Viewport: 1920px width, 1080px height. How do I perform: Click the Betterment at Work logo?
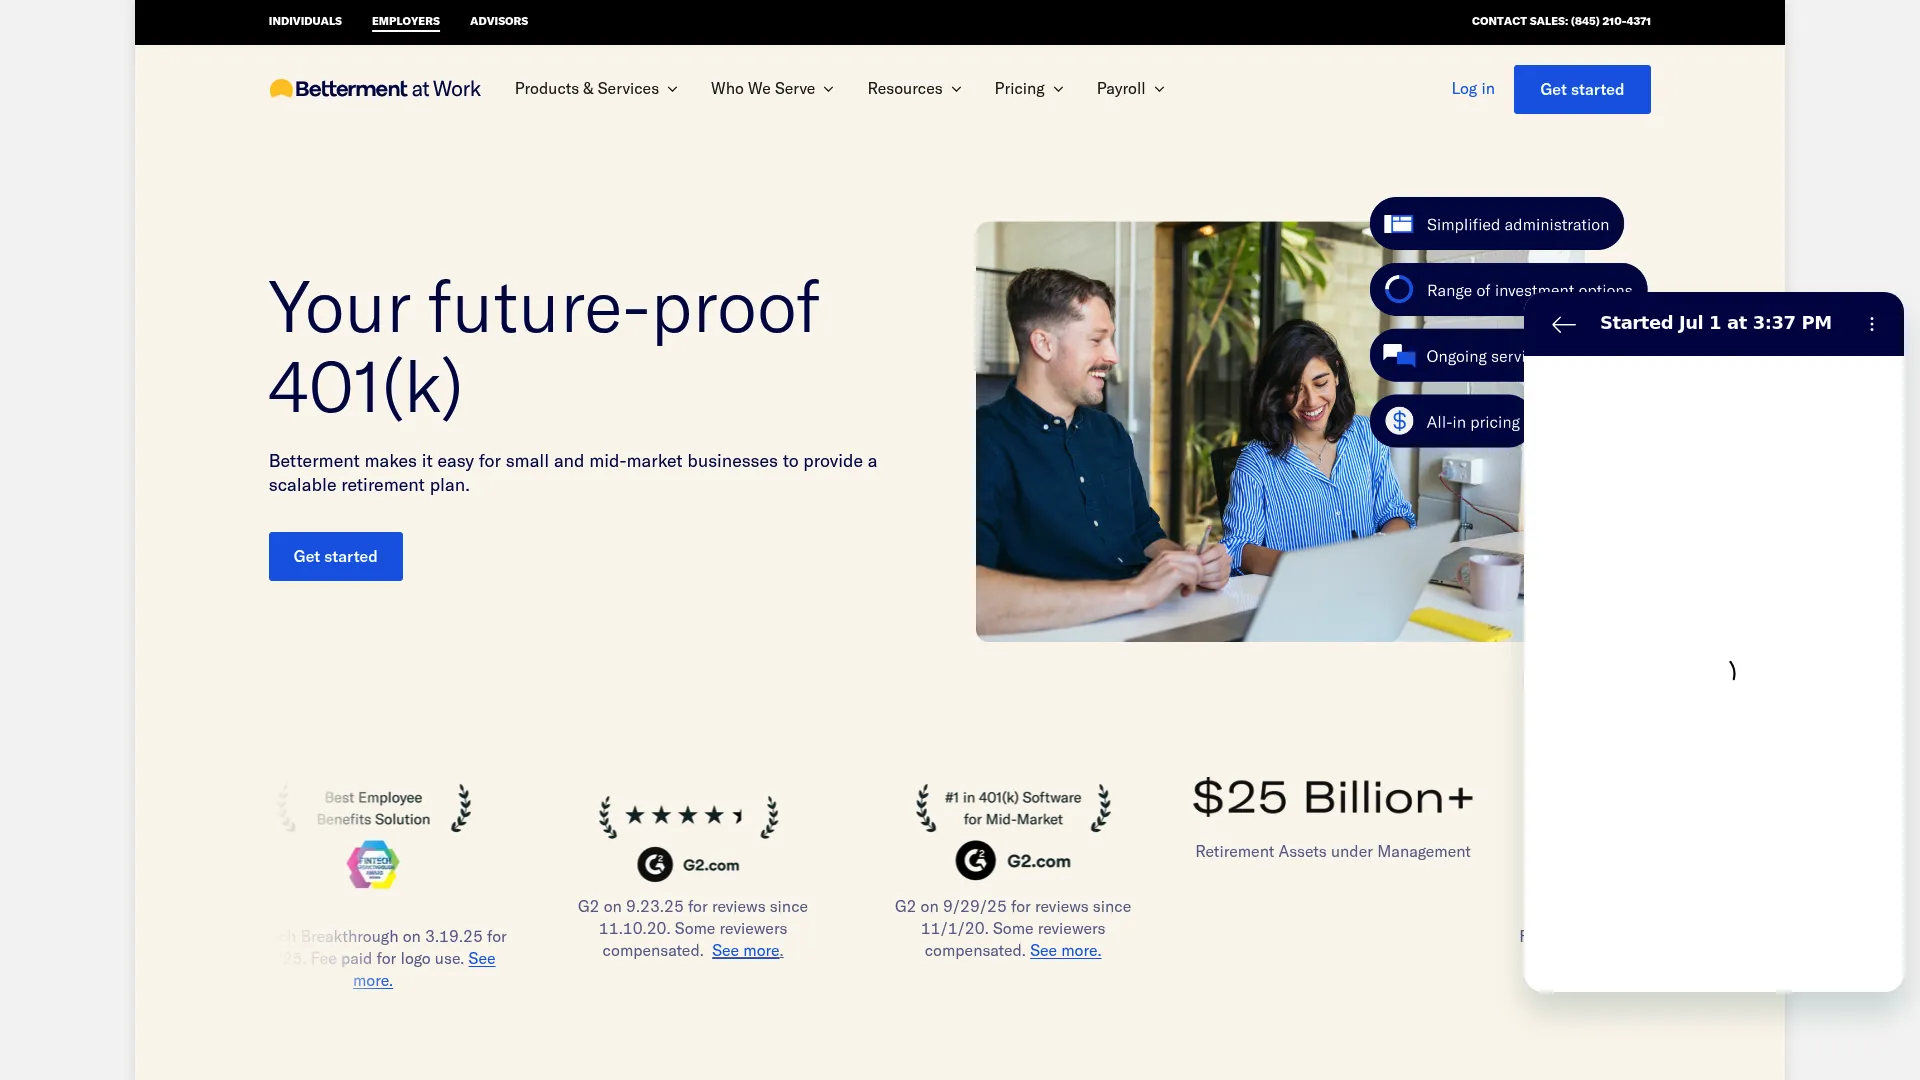tap(375, 89)
